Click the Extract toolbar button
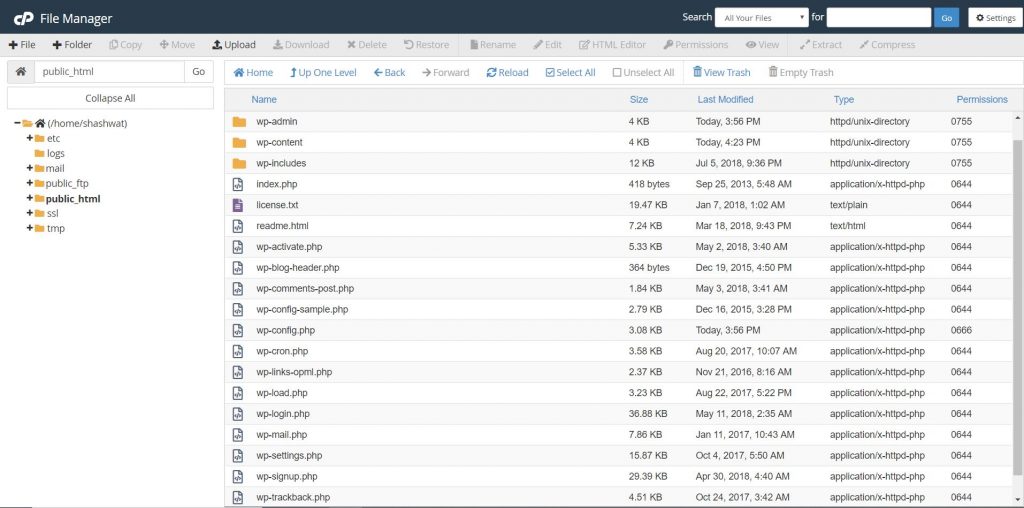This screenshot has width=1024, height=508. (x=821, y=44)
